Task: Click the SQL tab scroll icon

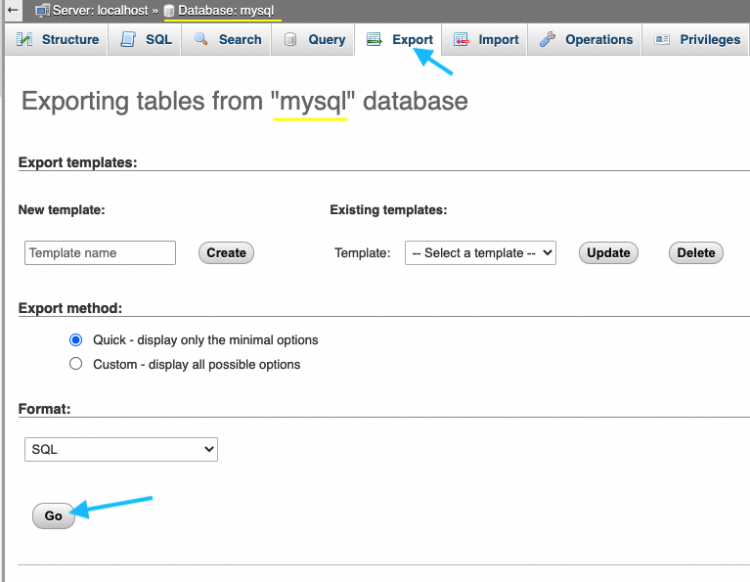Action: click(x=128, y=39)
